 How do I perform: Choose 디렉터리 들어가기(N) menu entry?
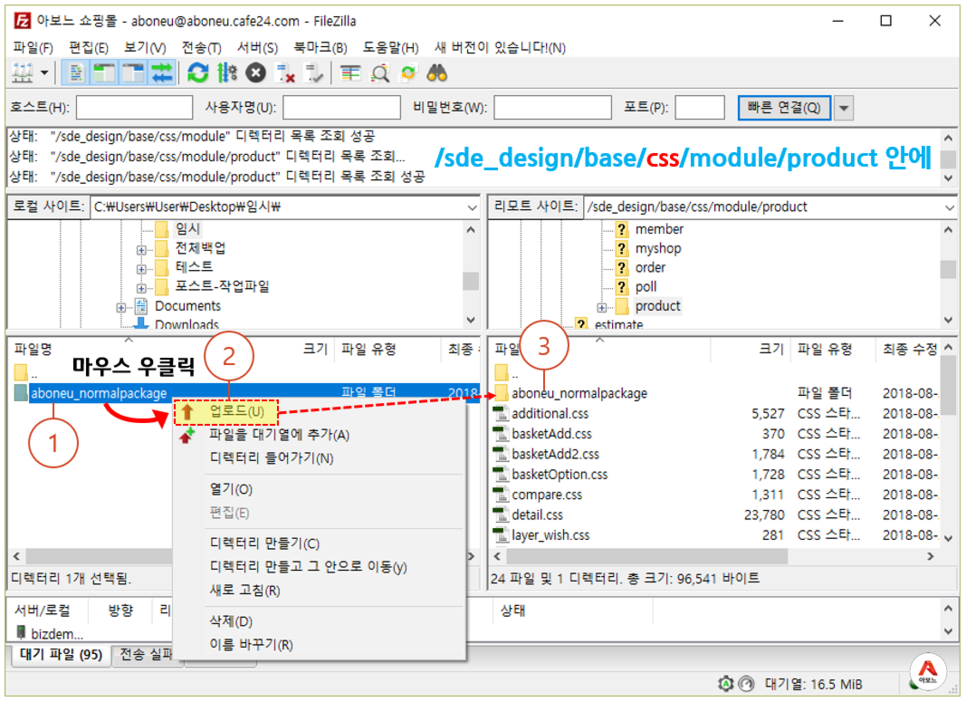point(271,459)
